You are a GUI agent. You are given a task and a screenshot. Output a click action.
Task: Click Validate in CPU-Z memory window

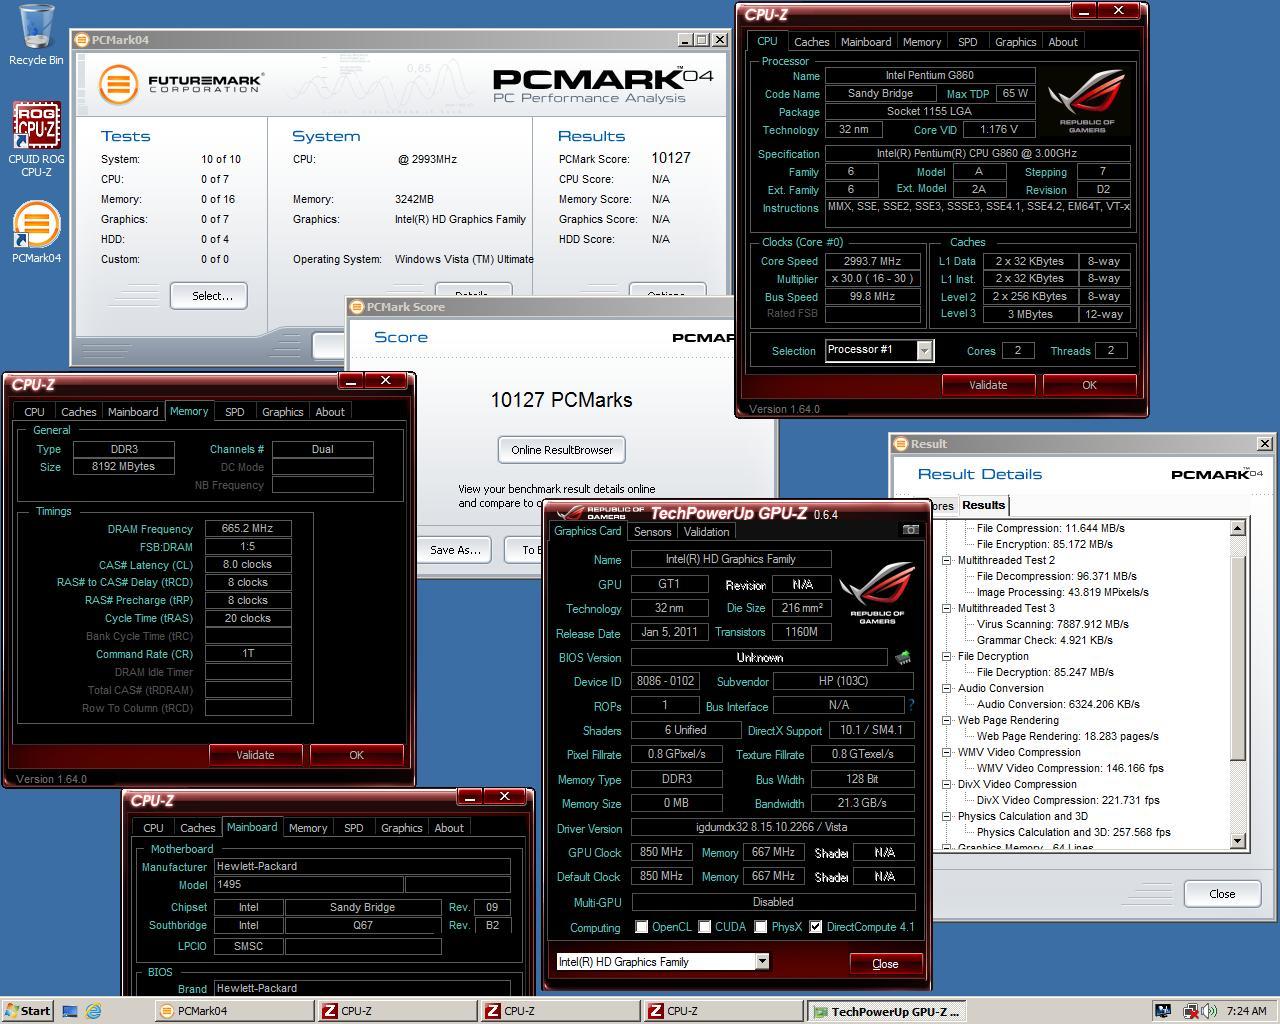click(x=255, y=755)
